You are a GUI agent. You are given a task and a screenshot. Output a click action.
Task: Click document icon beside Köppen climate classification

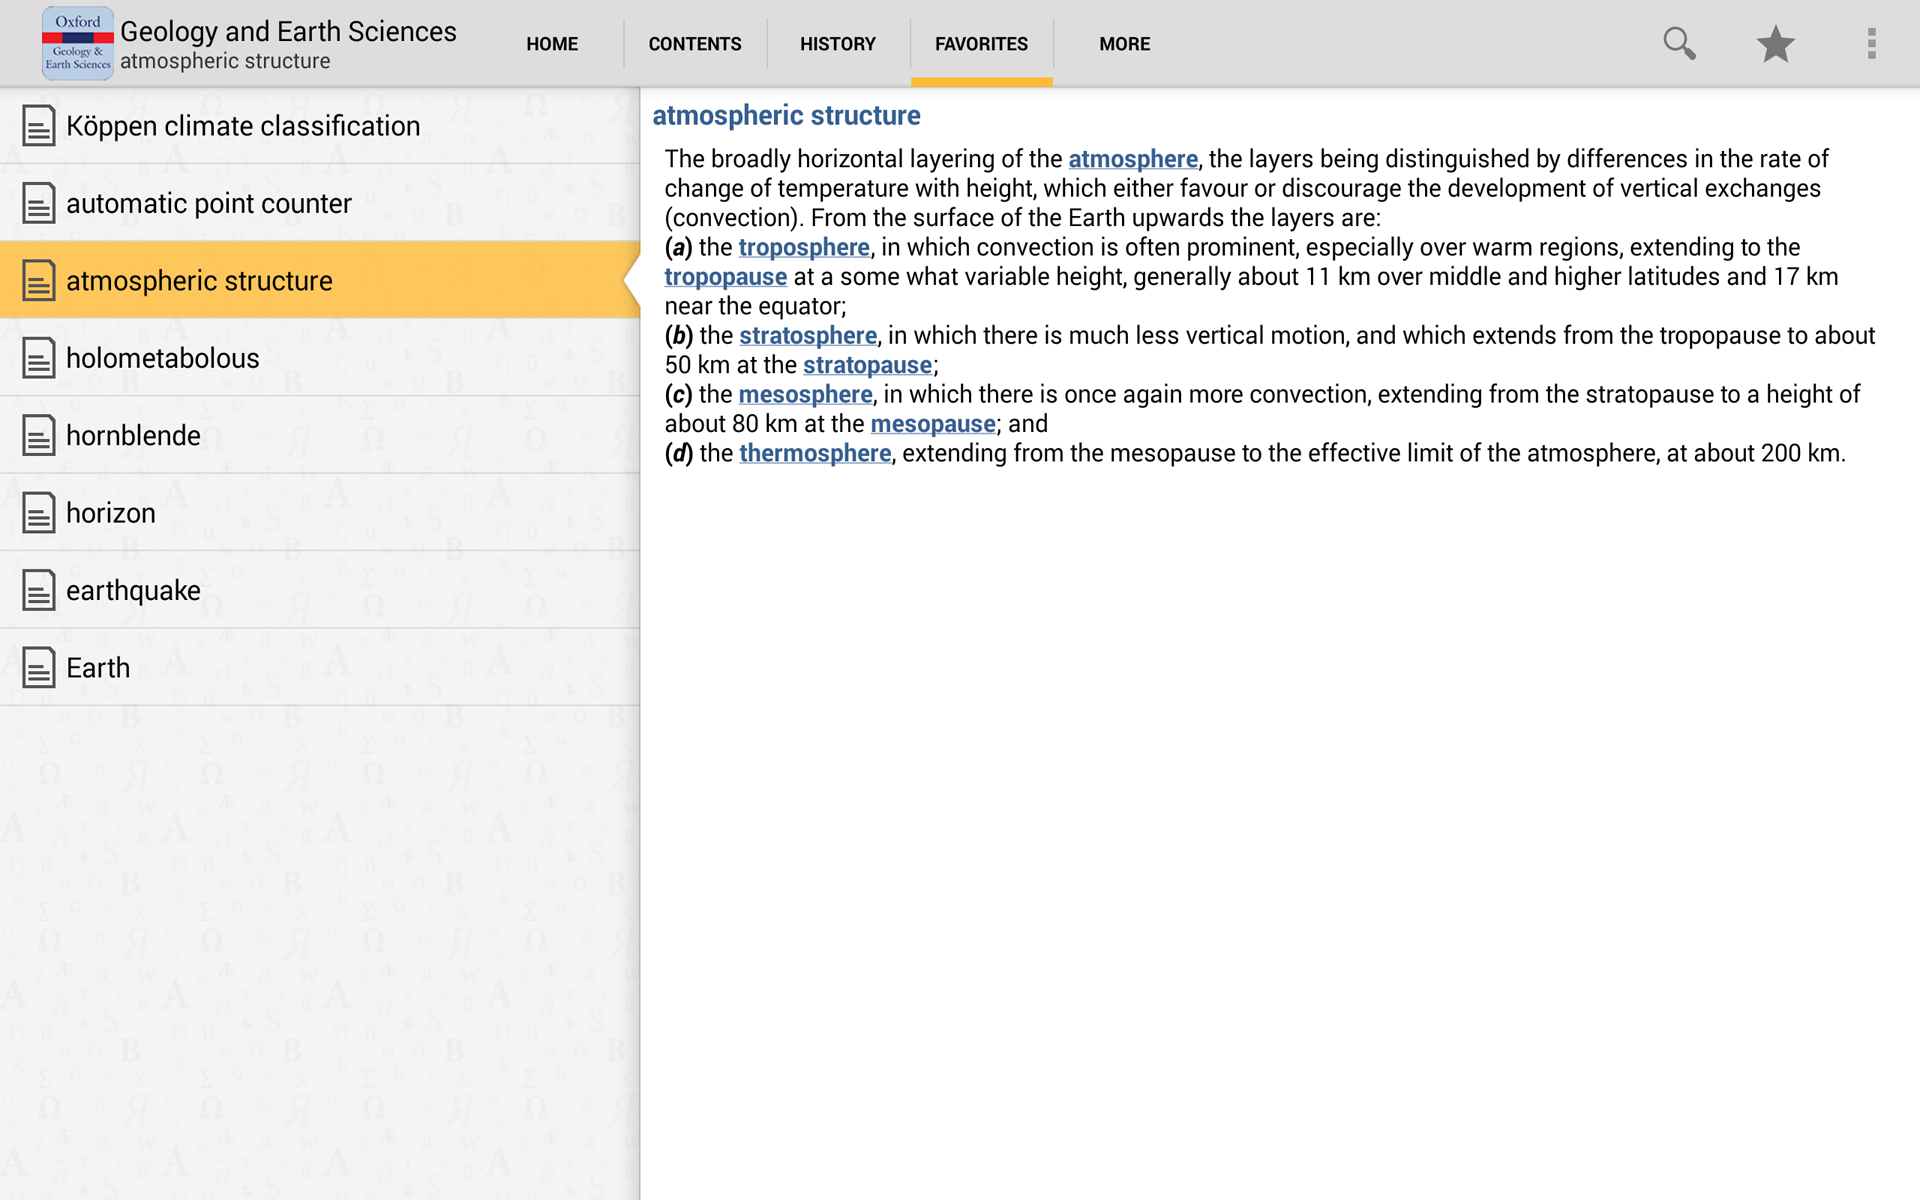tap(38, 126)
